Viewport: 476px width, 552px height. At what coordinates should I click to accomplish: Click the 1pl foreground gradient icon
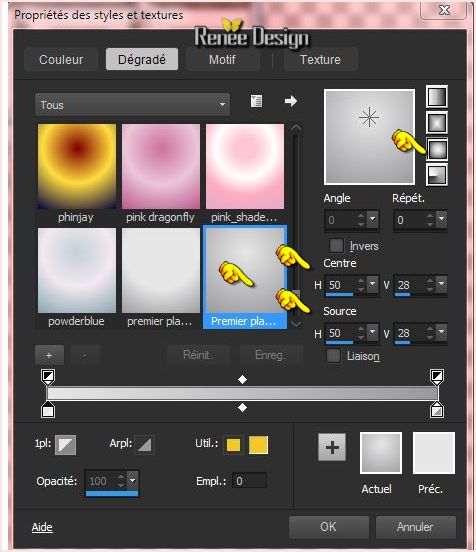[65, 445]
